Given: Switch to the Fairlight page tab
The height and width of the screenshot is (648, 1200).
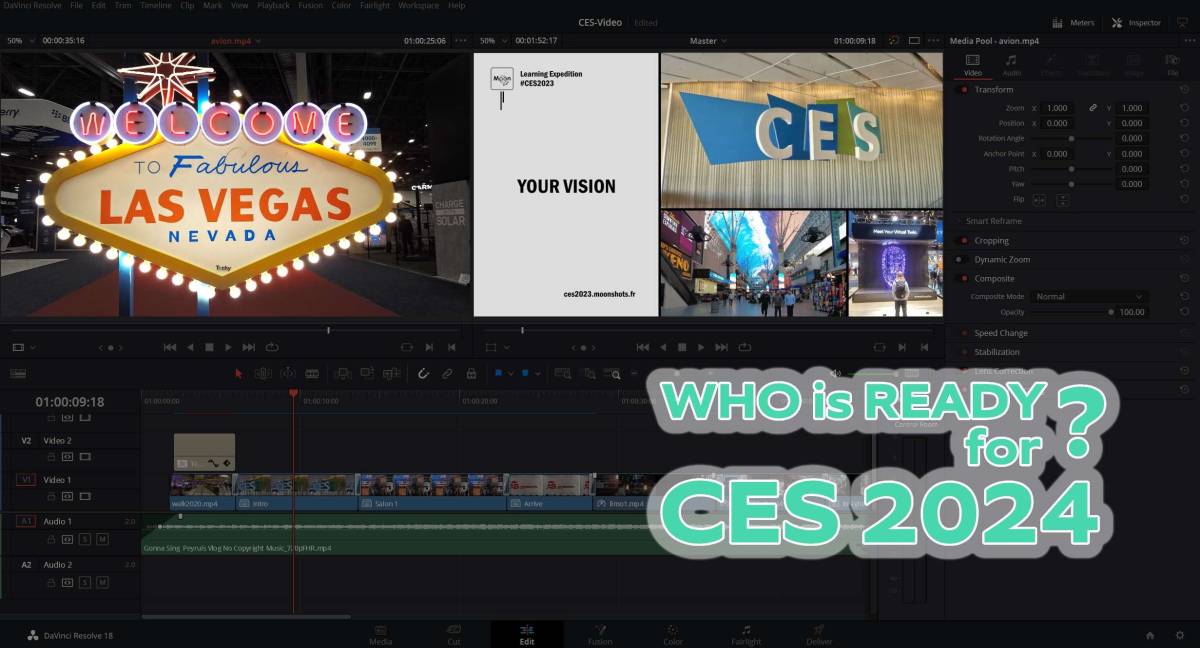Looking at the screenshot, I should pyautogui.click(x=745, y=635).
